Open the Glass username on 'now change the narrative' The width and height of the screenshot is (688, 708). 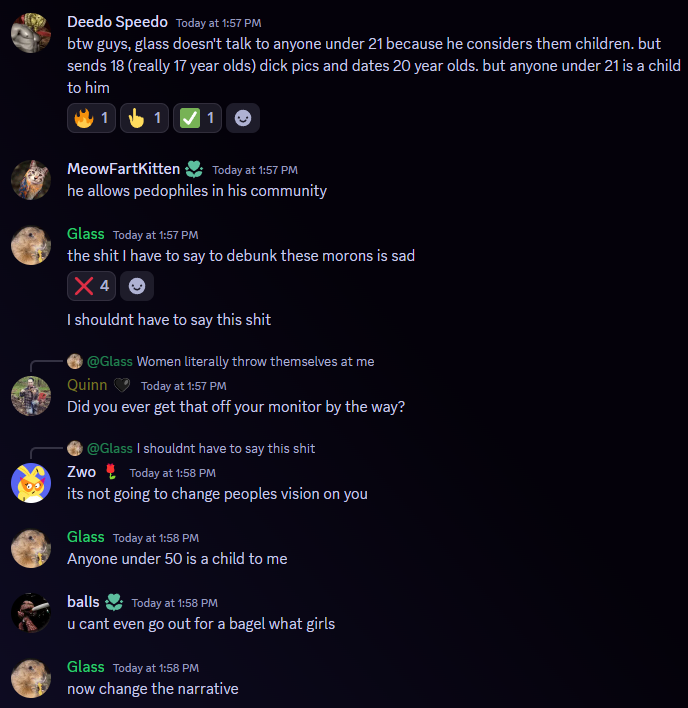coord(86,667)
